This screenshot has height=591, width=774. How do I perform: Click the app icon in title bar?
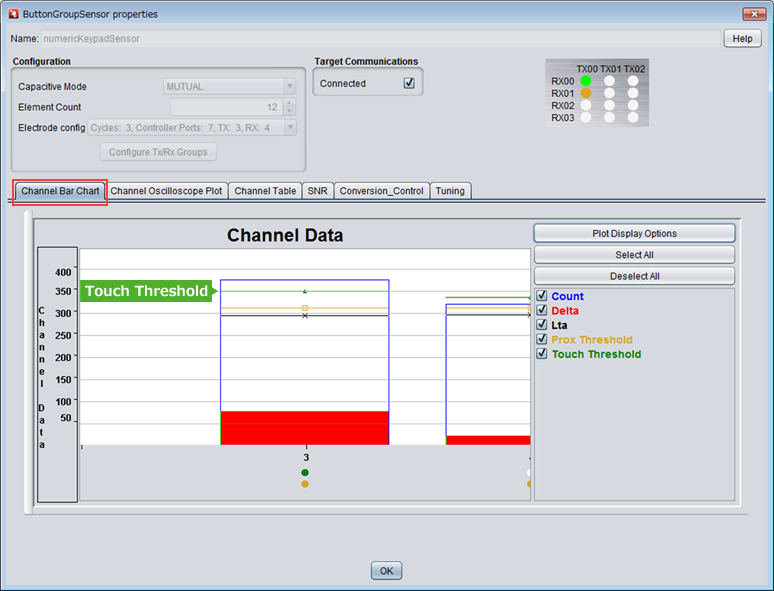pyautogui.click(x=12, y=14)
